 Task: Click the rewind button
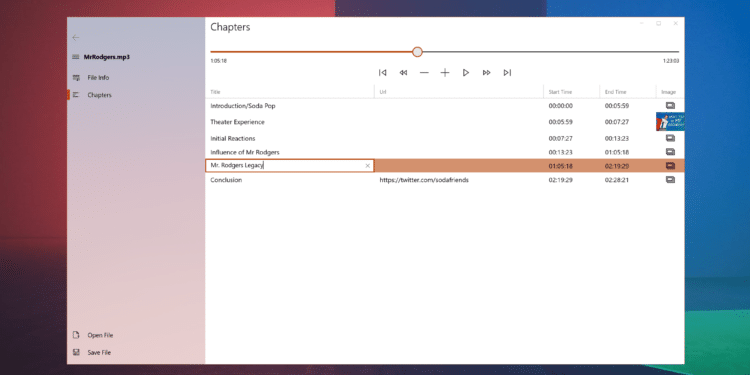[403, 73]
